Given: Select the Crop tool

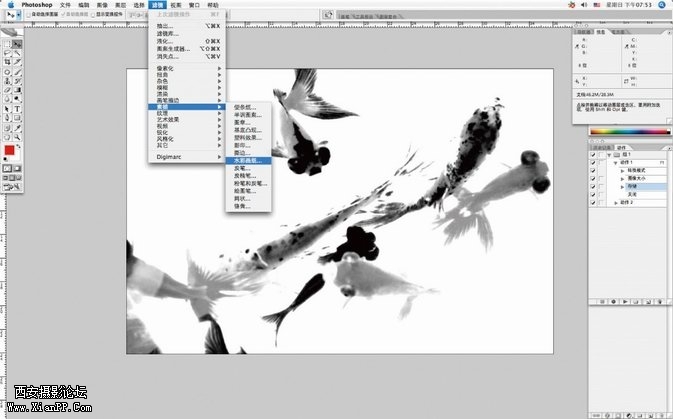Looking at the screenshot, I should point(7,63).
